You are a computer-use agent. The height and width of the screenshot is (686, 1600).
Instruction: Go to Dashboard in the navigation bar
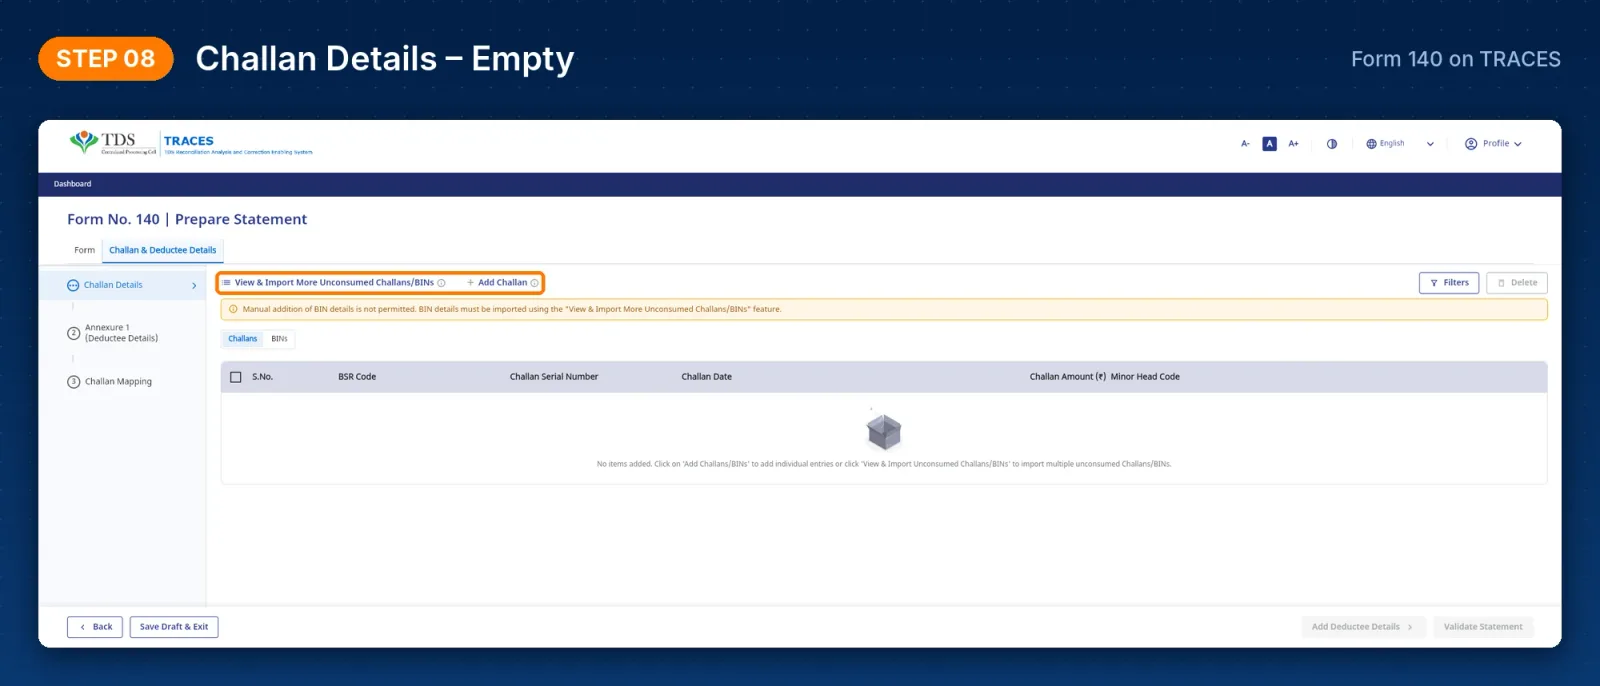tap(72, 184)
